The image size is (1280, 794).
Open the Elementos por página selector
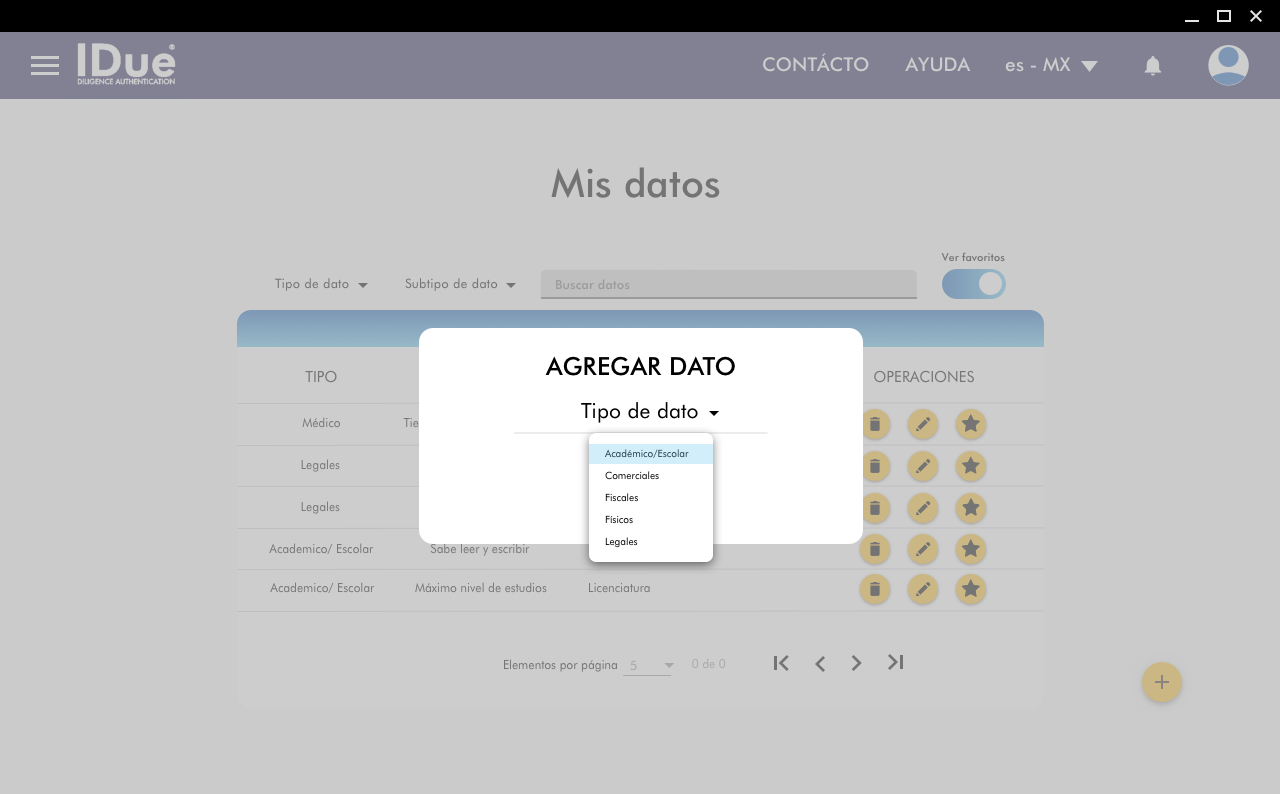click(650, 665)
